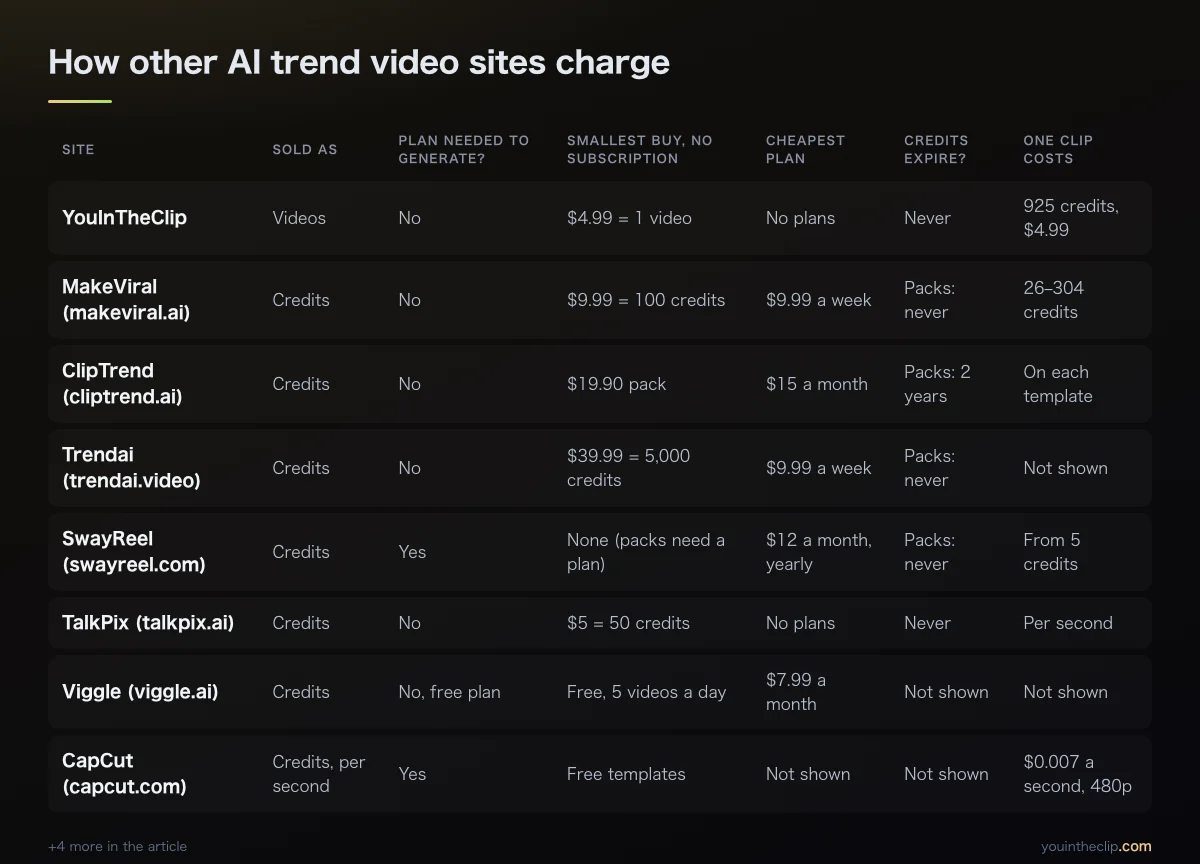Image resolution: width=1200 pixels, height=864 pixels.
Task: Click 'Credits, per second' cell
Action: coord(319,773)
